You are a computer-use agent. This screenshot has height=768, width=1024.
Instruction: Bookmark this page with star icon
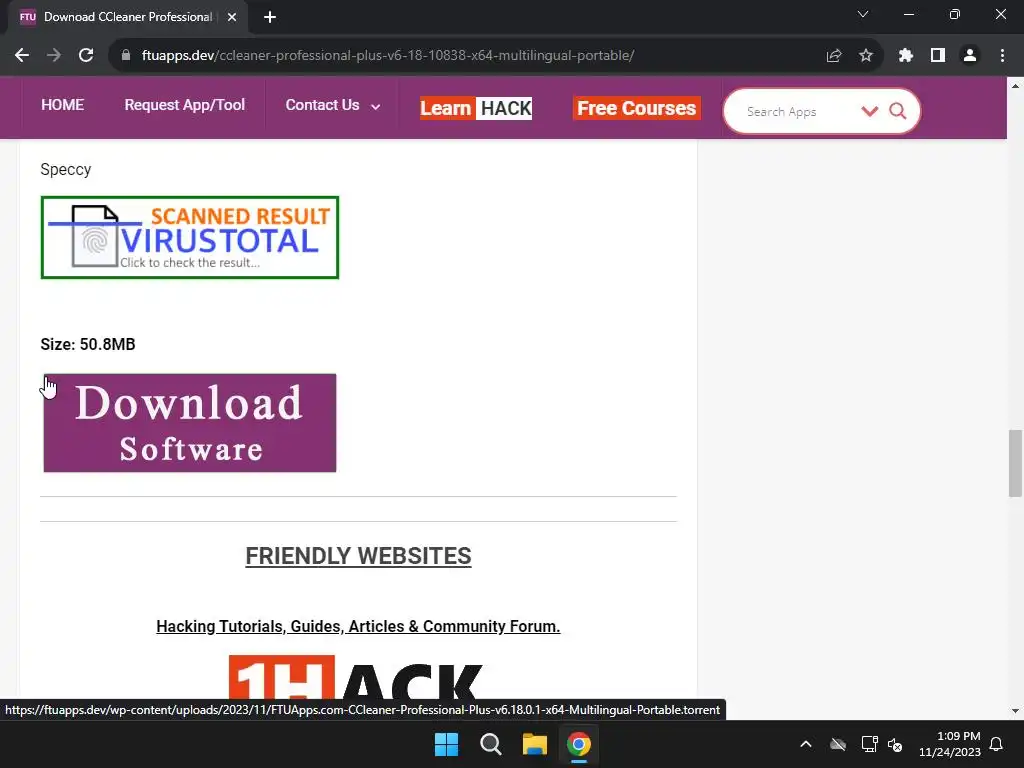coord(866,56)
